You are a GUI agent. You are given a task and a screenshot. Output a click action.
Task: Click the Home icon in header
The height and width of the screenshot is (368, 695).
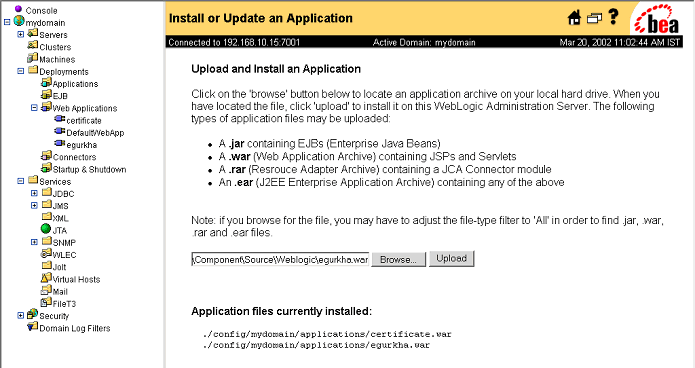[x=574, y=18]
